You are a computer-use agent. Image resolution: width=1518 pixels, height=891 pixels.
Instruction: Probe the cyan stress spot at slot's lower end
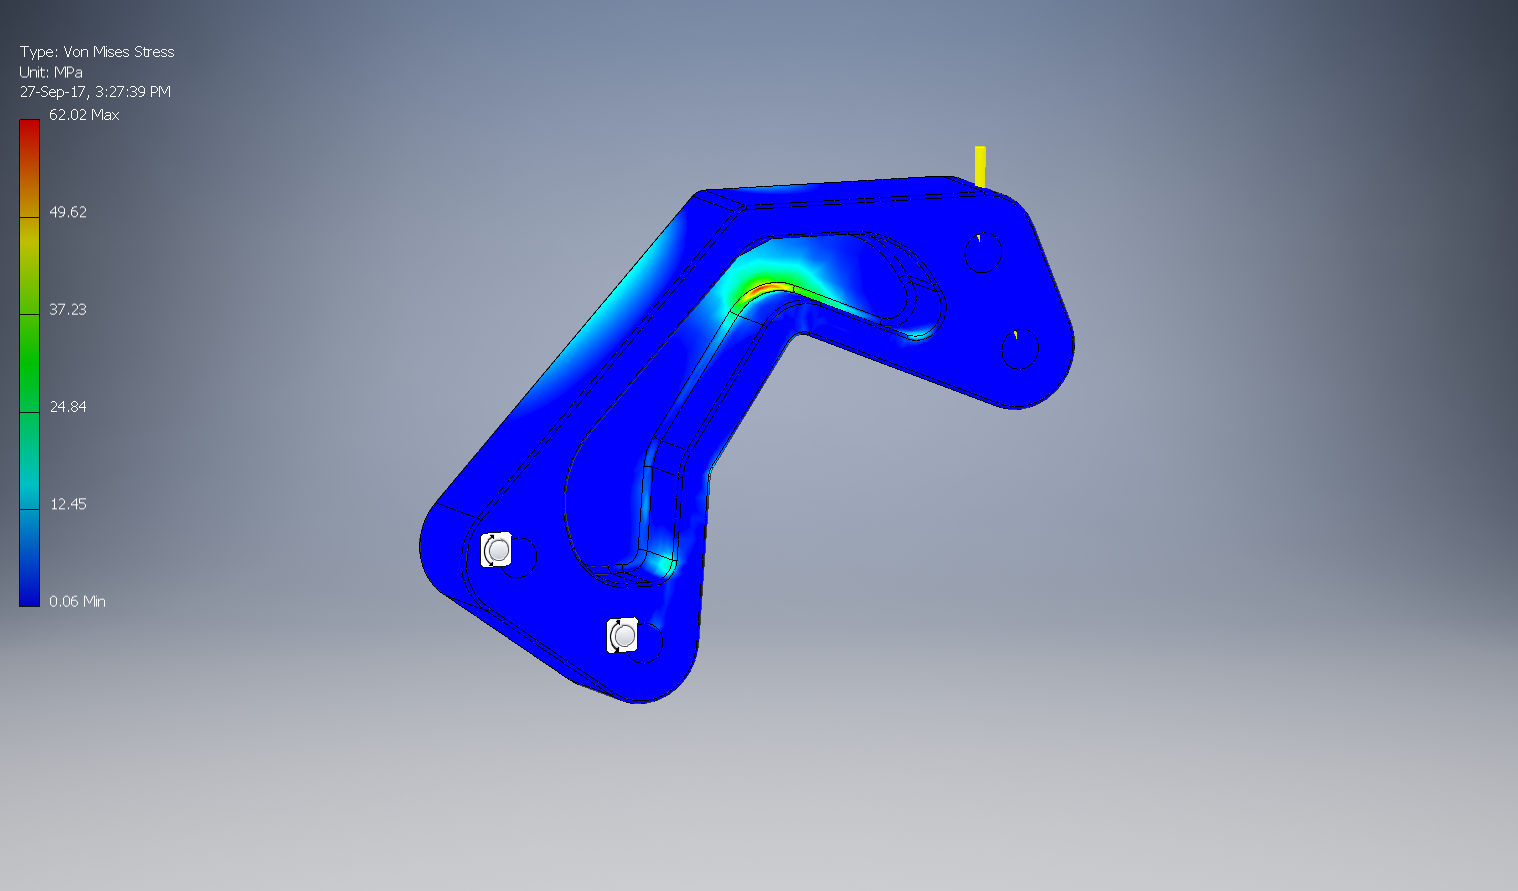[x=657, y=566]
